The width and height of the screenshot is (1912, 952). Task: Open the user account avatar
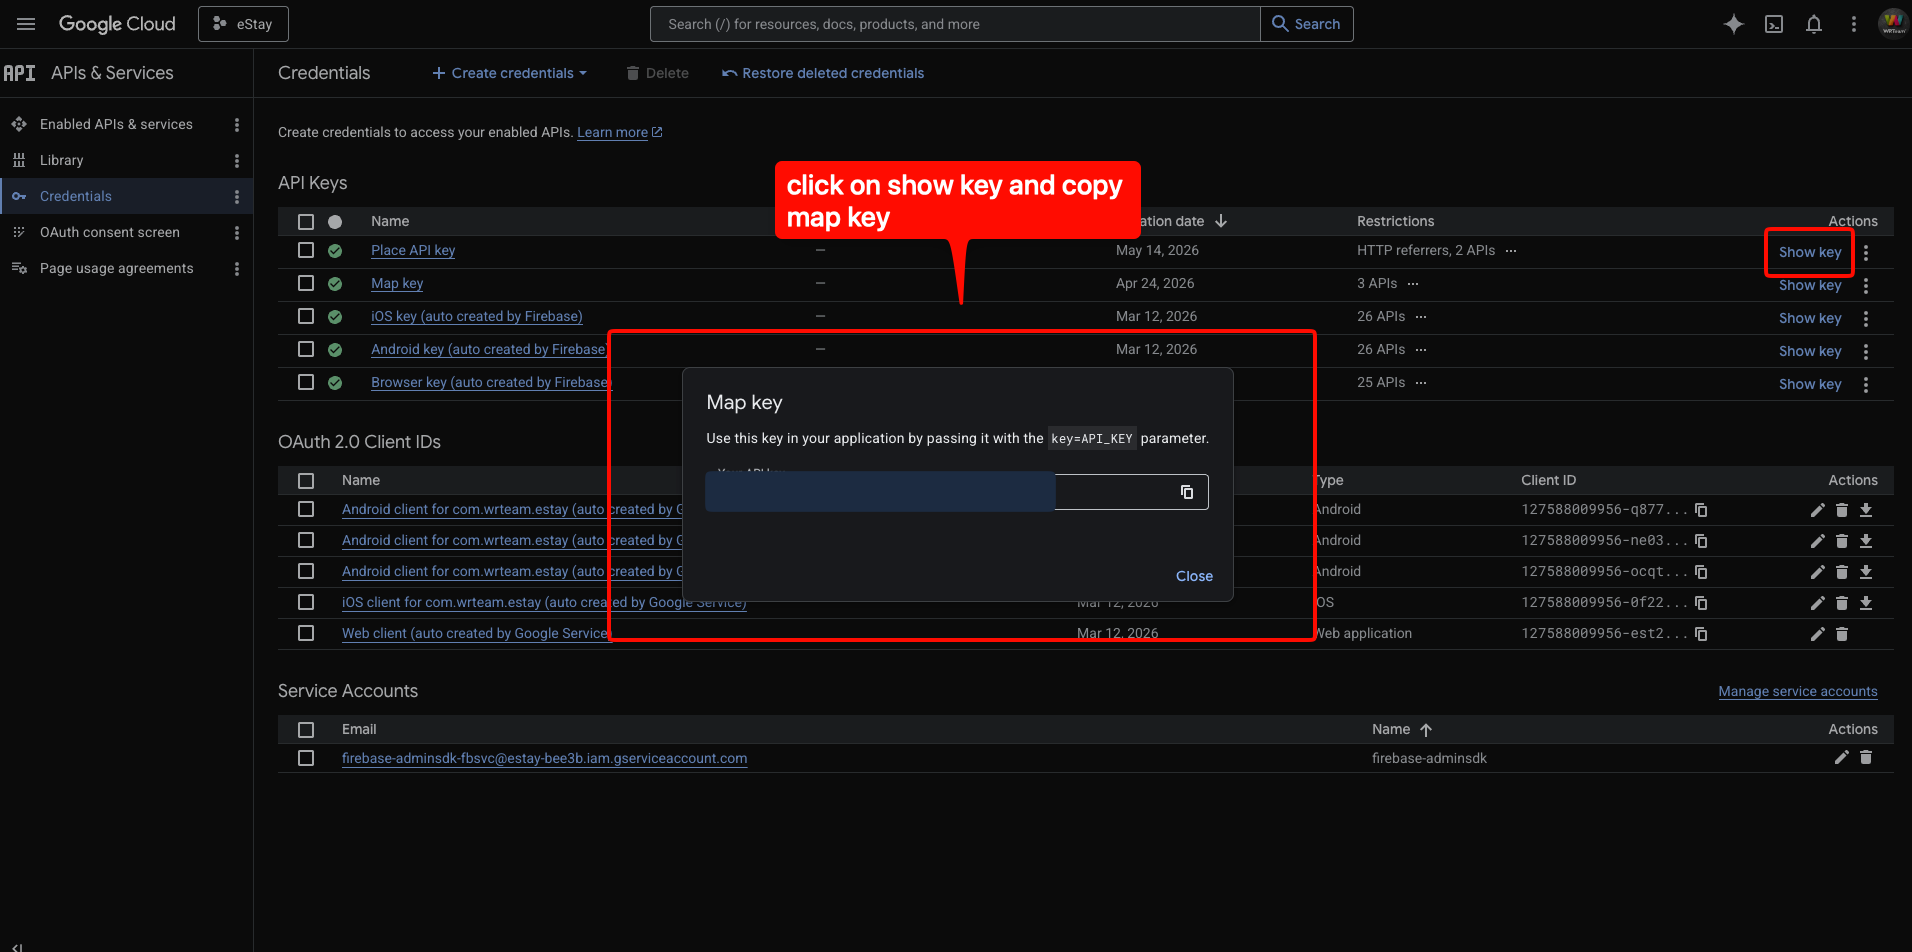click(1893, 23)
